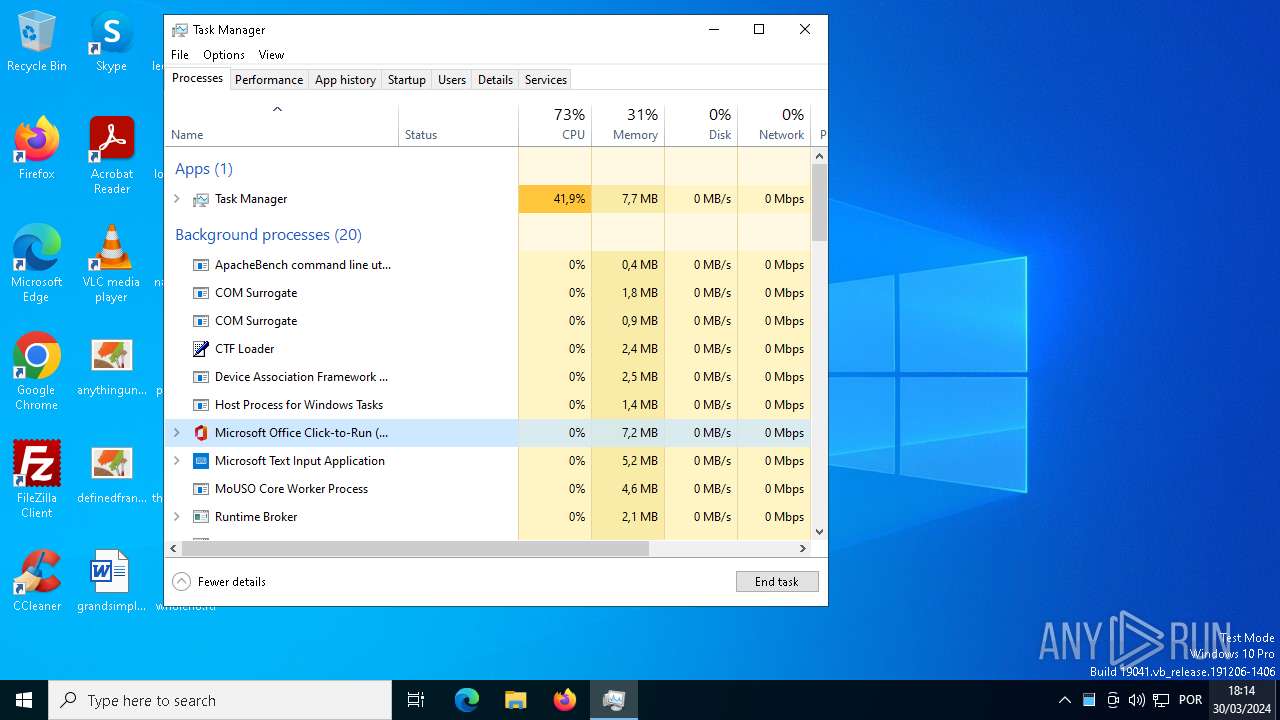The image size is (1280, 720).
Task: Expand Microsoft Office Click-to-Run process group
Action: click(x=177, y=433)
